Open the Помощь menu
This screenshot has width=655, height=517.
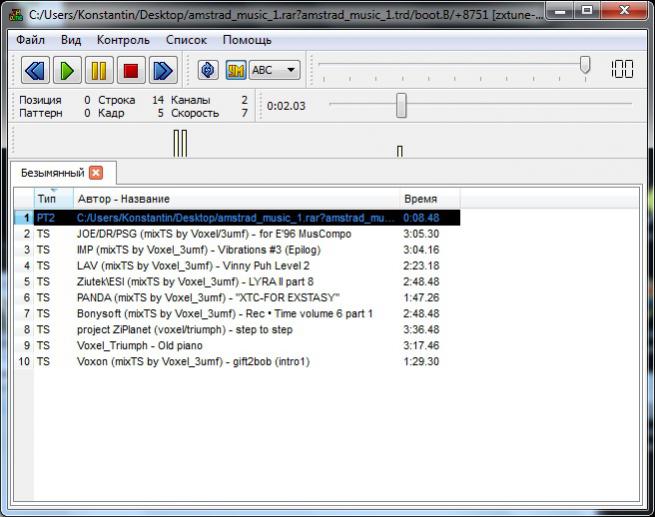coord(247,40)
